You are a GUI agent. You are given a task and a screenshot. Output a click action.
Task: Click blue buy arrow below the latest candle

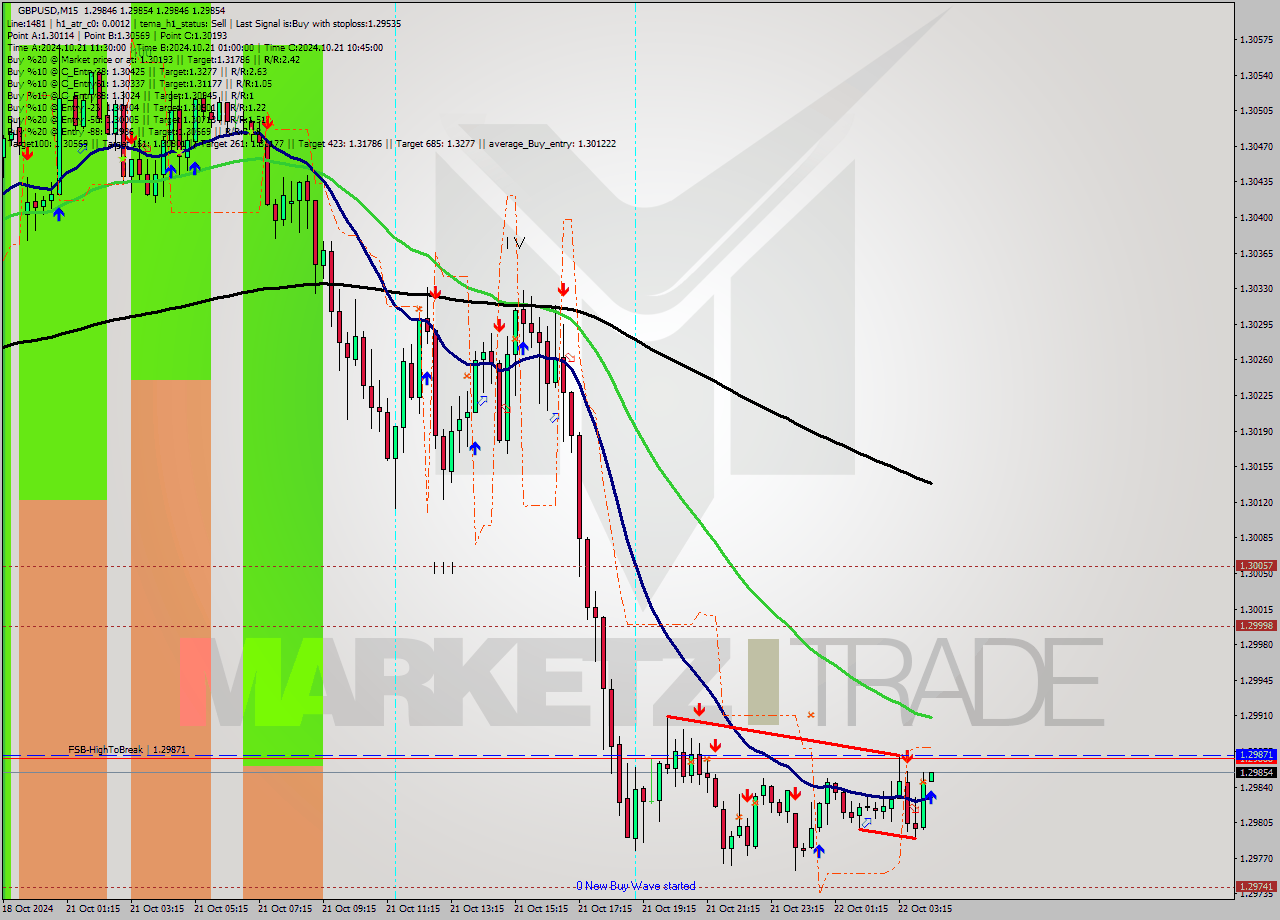(931, 797)
